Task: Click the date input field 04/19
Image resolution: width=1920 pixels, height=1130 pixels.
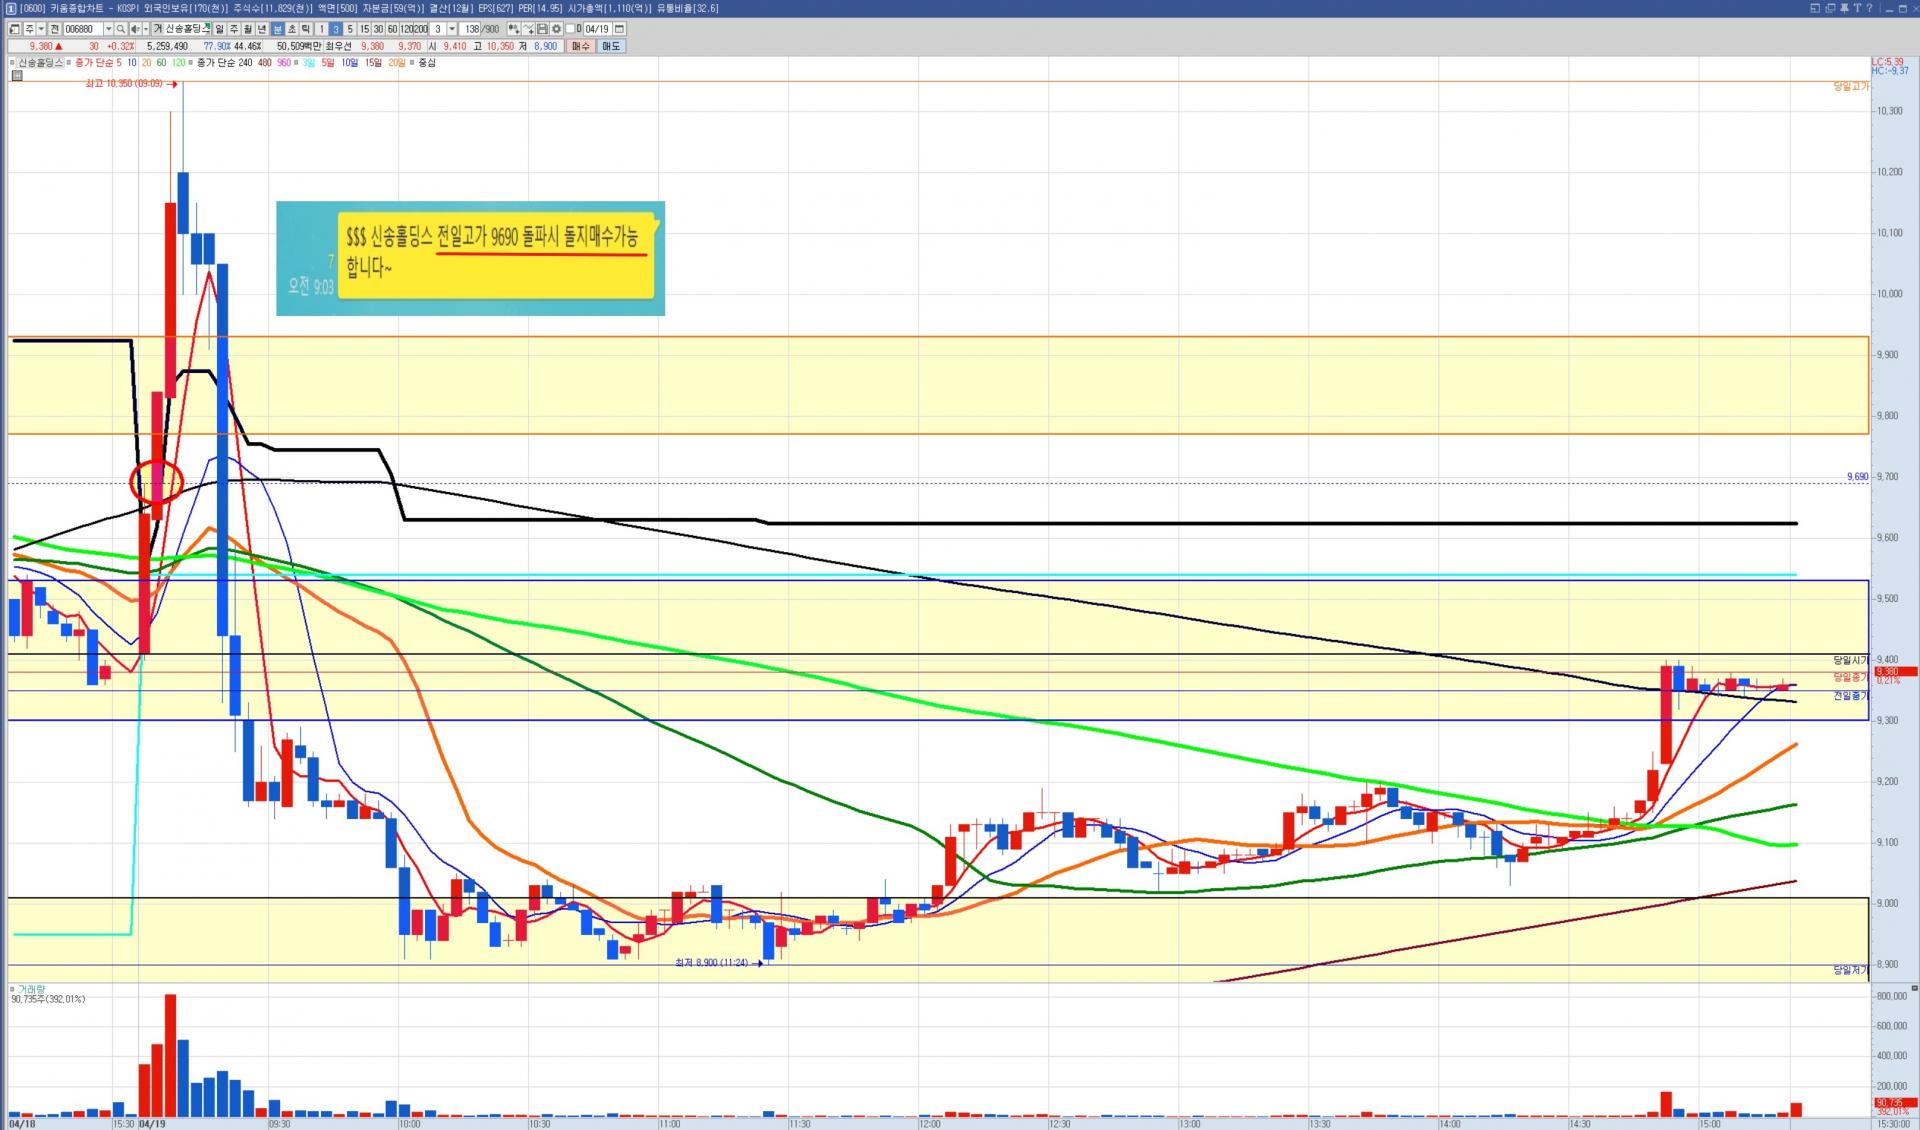Action: click(597, 29)
